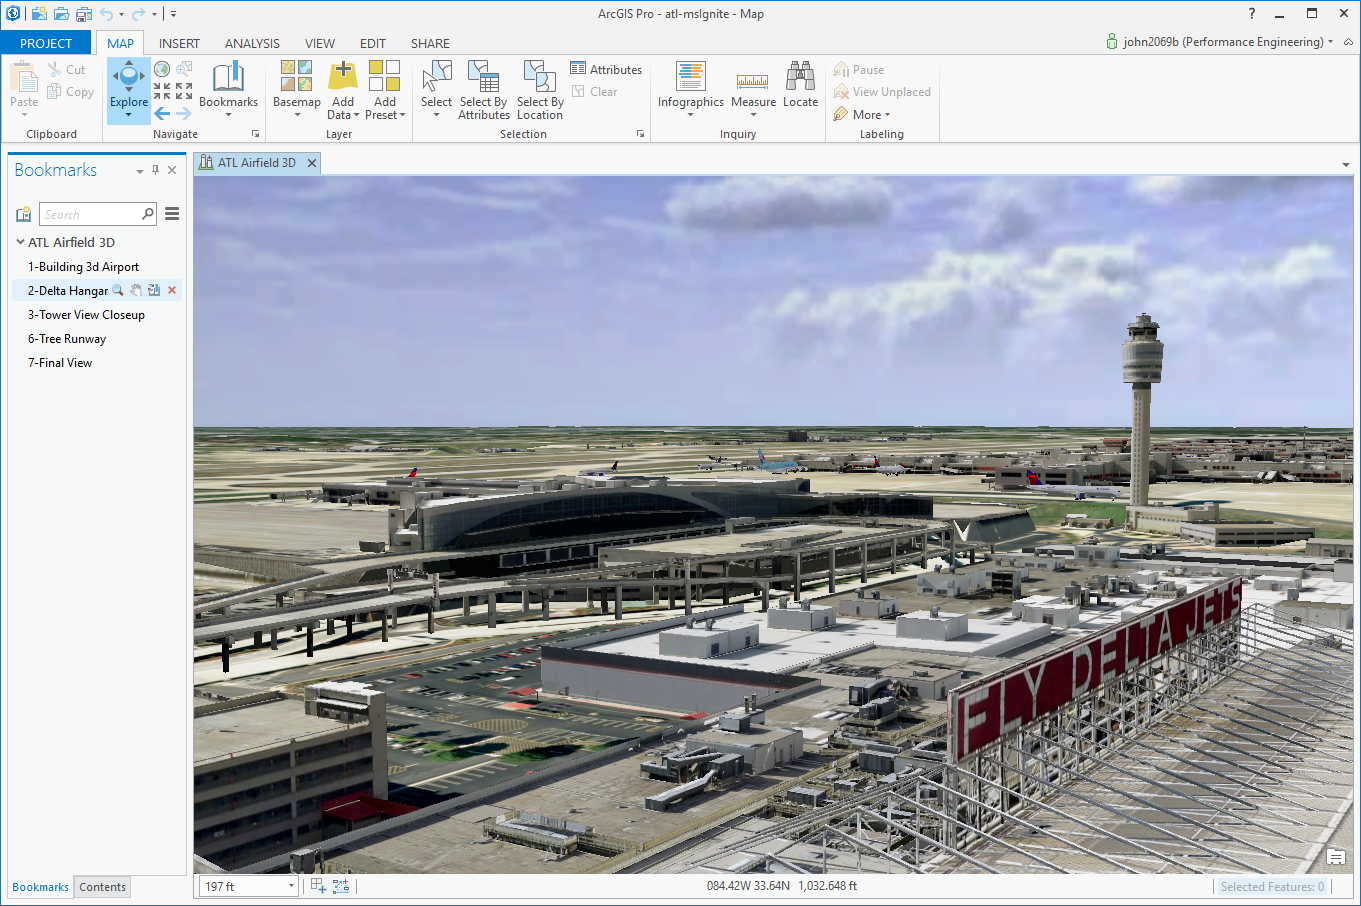
Task: Activate the Select tool
Action: pyautogui.click(x=436, y=88)
